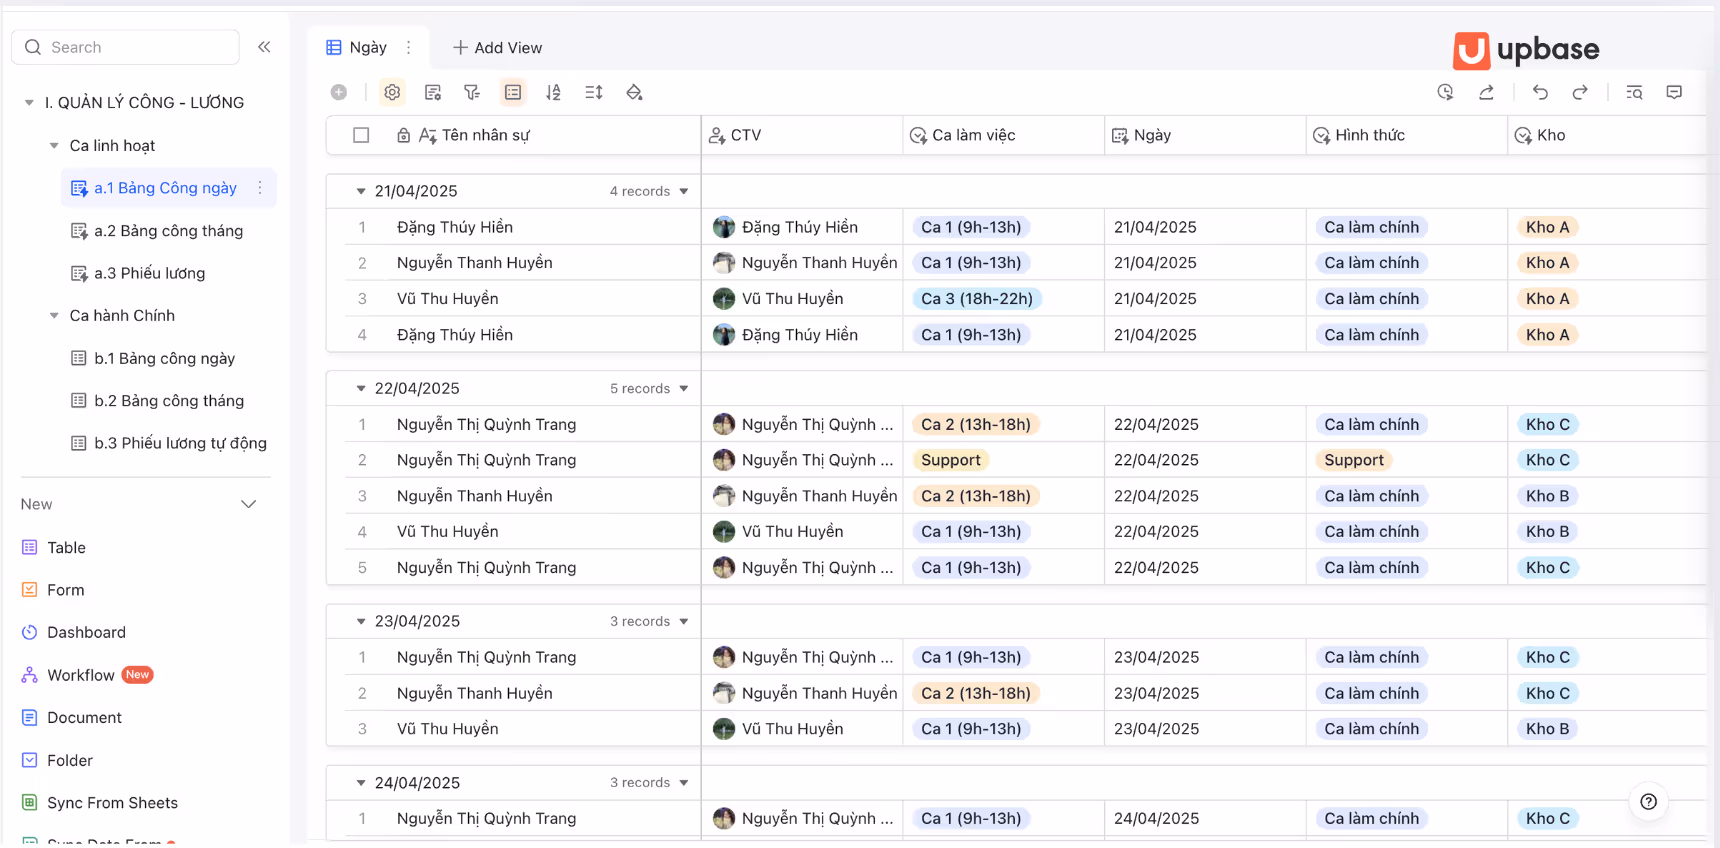Image resolution: width=1720 pixels, height=848 pixels.
Task: Open b.3 Phiếu lương tự động table
Action: click(180, 443)
